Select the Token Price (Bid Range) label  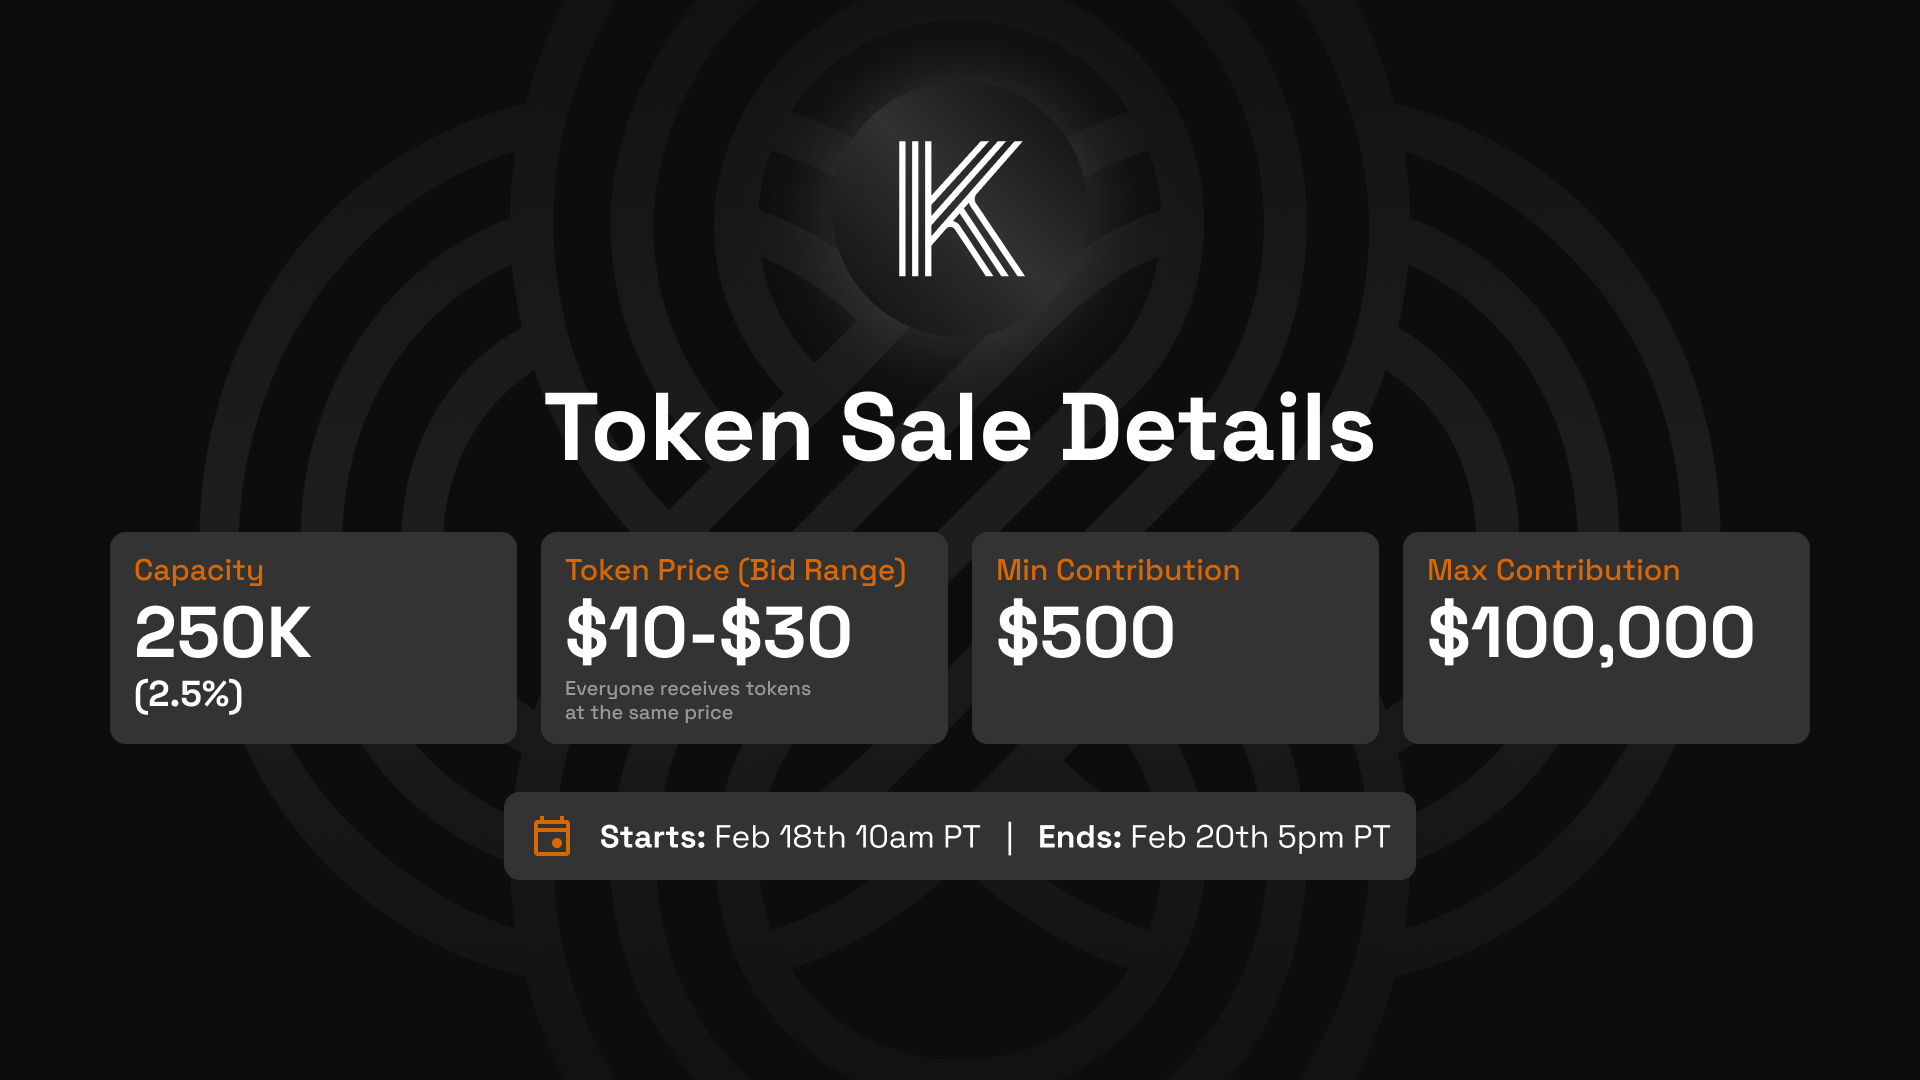736,570
